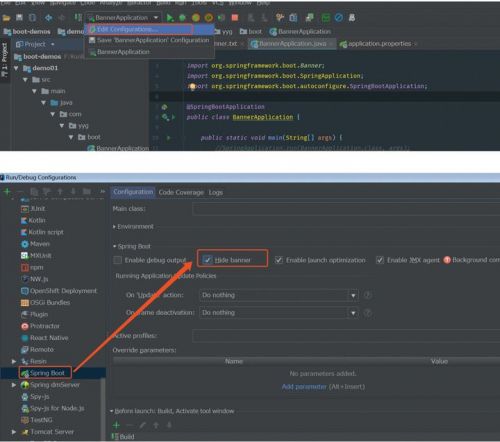The width and height of the screenshot is (500, 442).
Task: Click the Move Up arrow in configurations toolbar
Action: click(x=60, y=192)
